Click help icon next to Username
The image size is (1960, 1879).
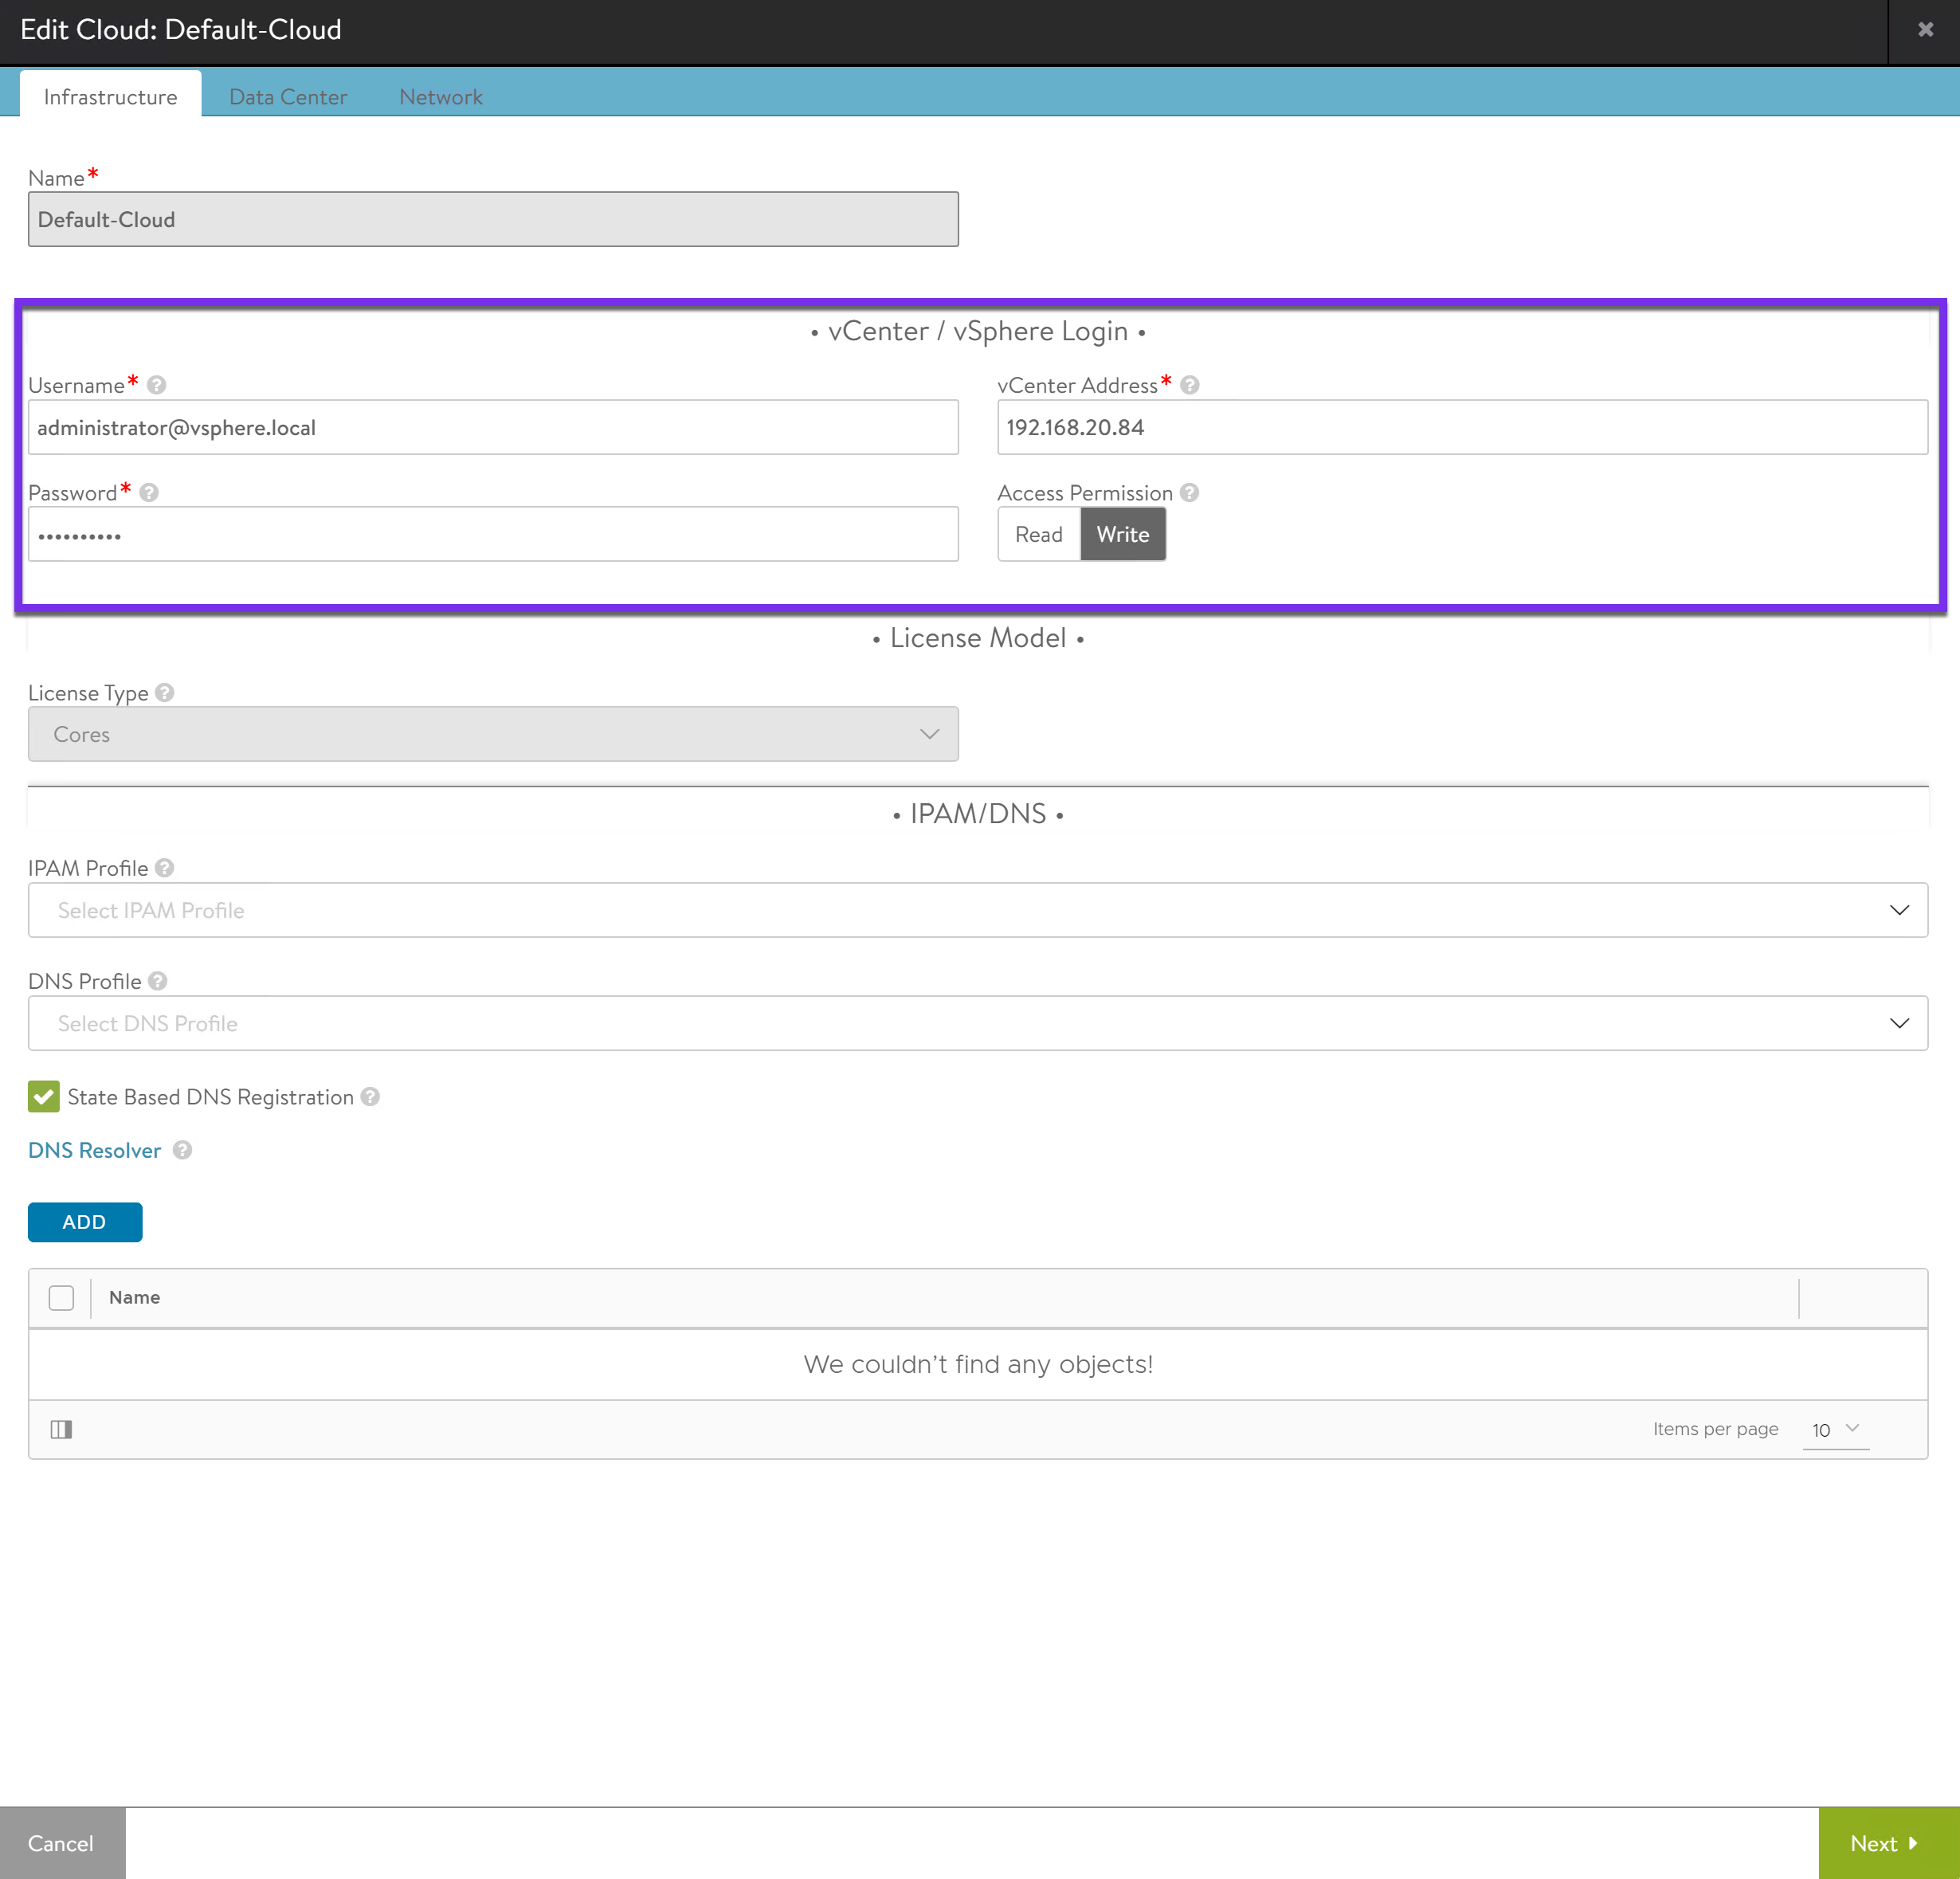click(x=156, y=385)
